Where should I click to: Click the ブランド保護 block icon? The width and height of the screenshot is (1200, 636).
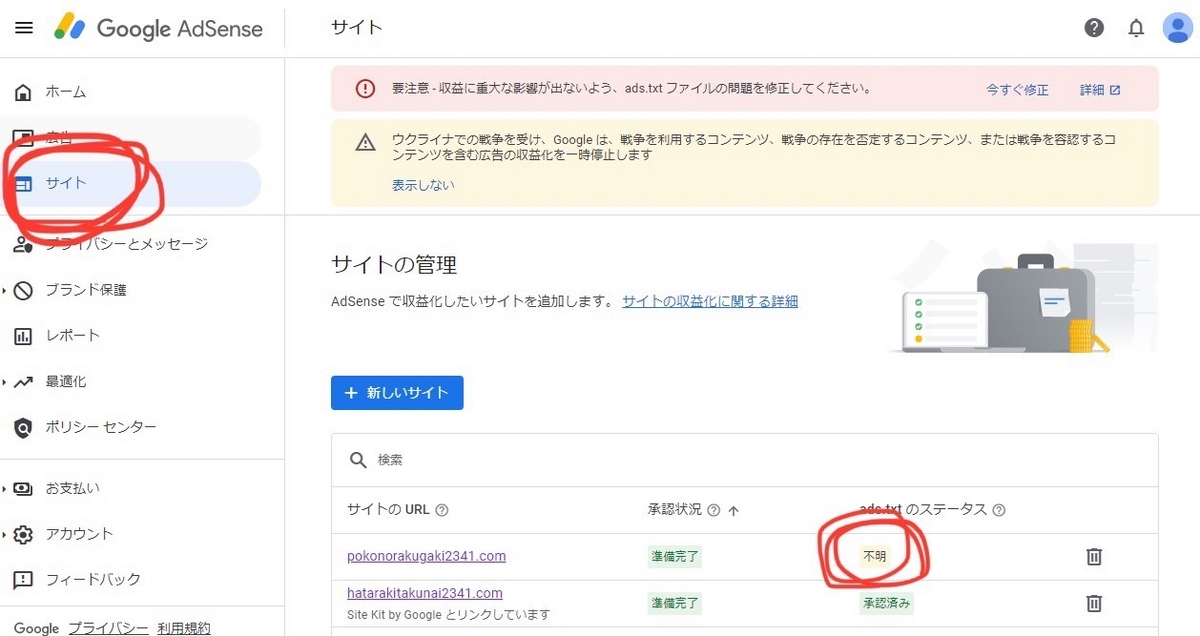click(x=24, y=290)
